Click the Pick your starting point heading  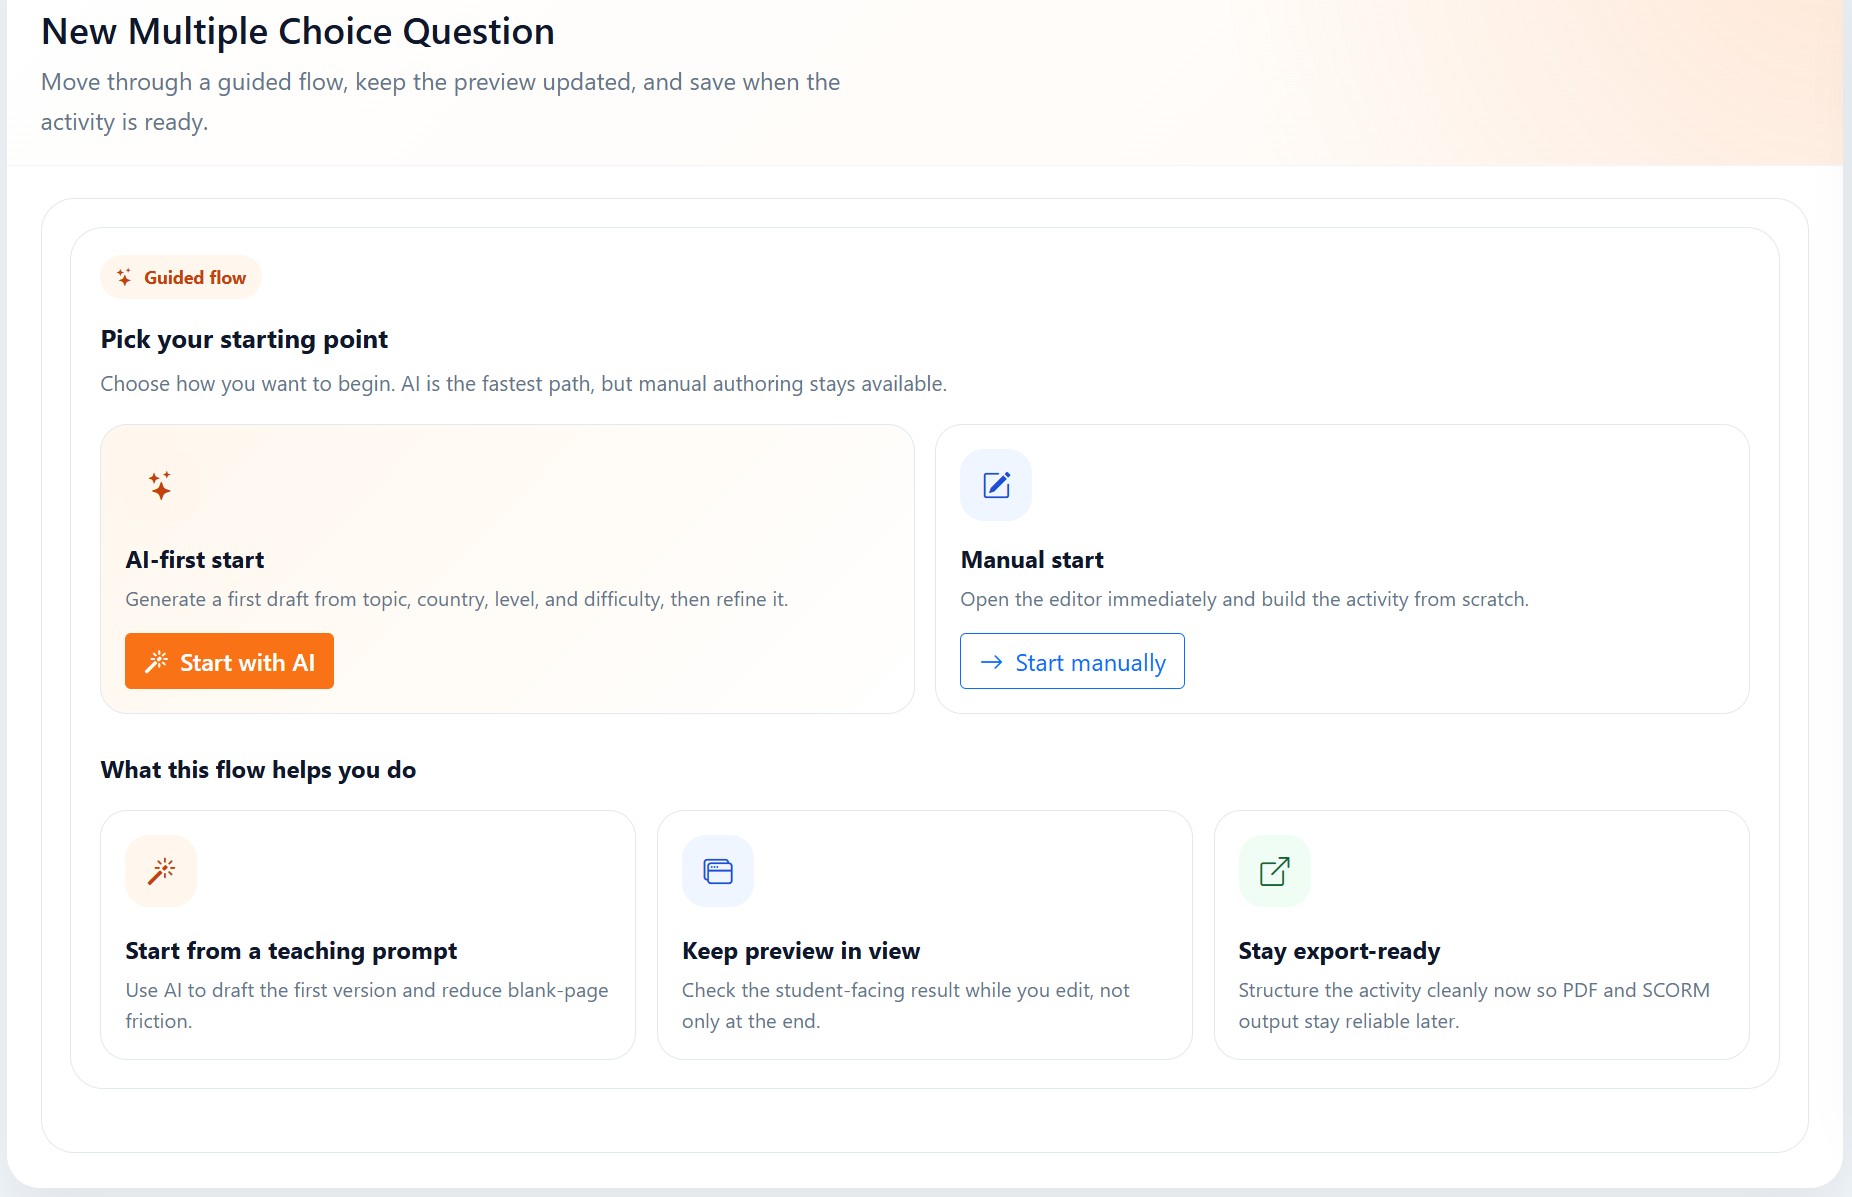pyautogui.click(x=244, y=340)
